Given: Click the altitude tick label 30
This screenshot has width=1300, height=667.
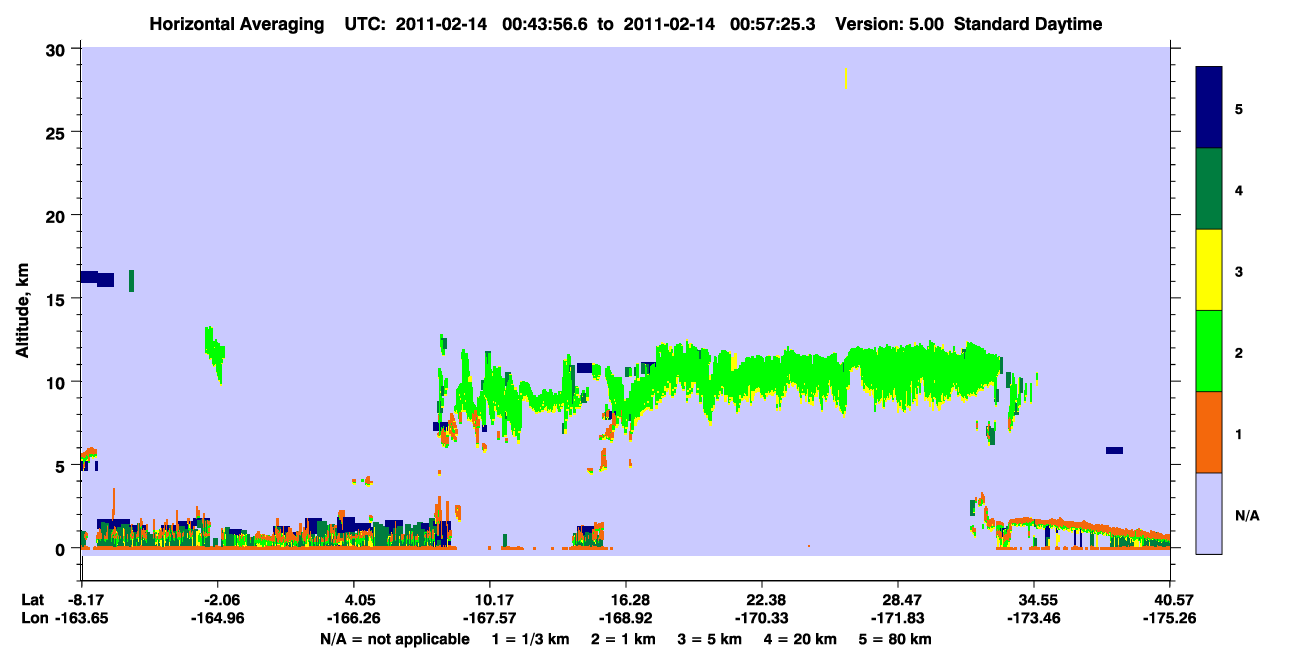Looking at the screenshot, I should tap(57, 49).
